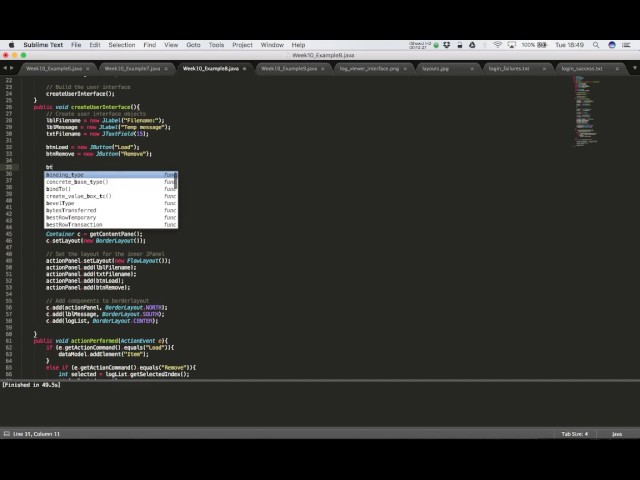Click the autocomplete popup scrollbar

176,181
